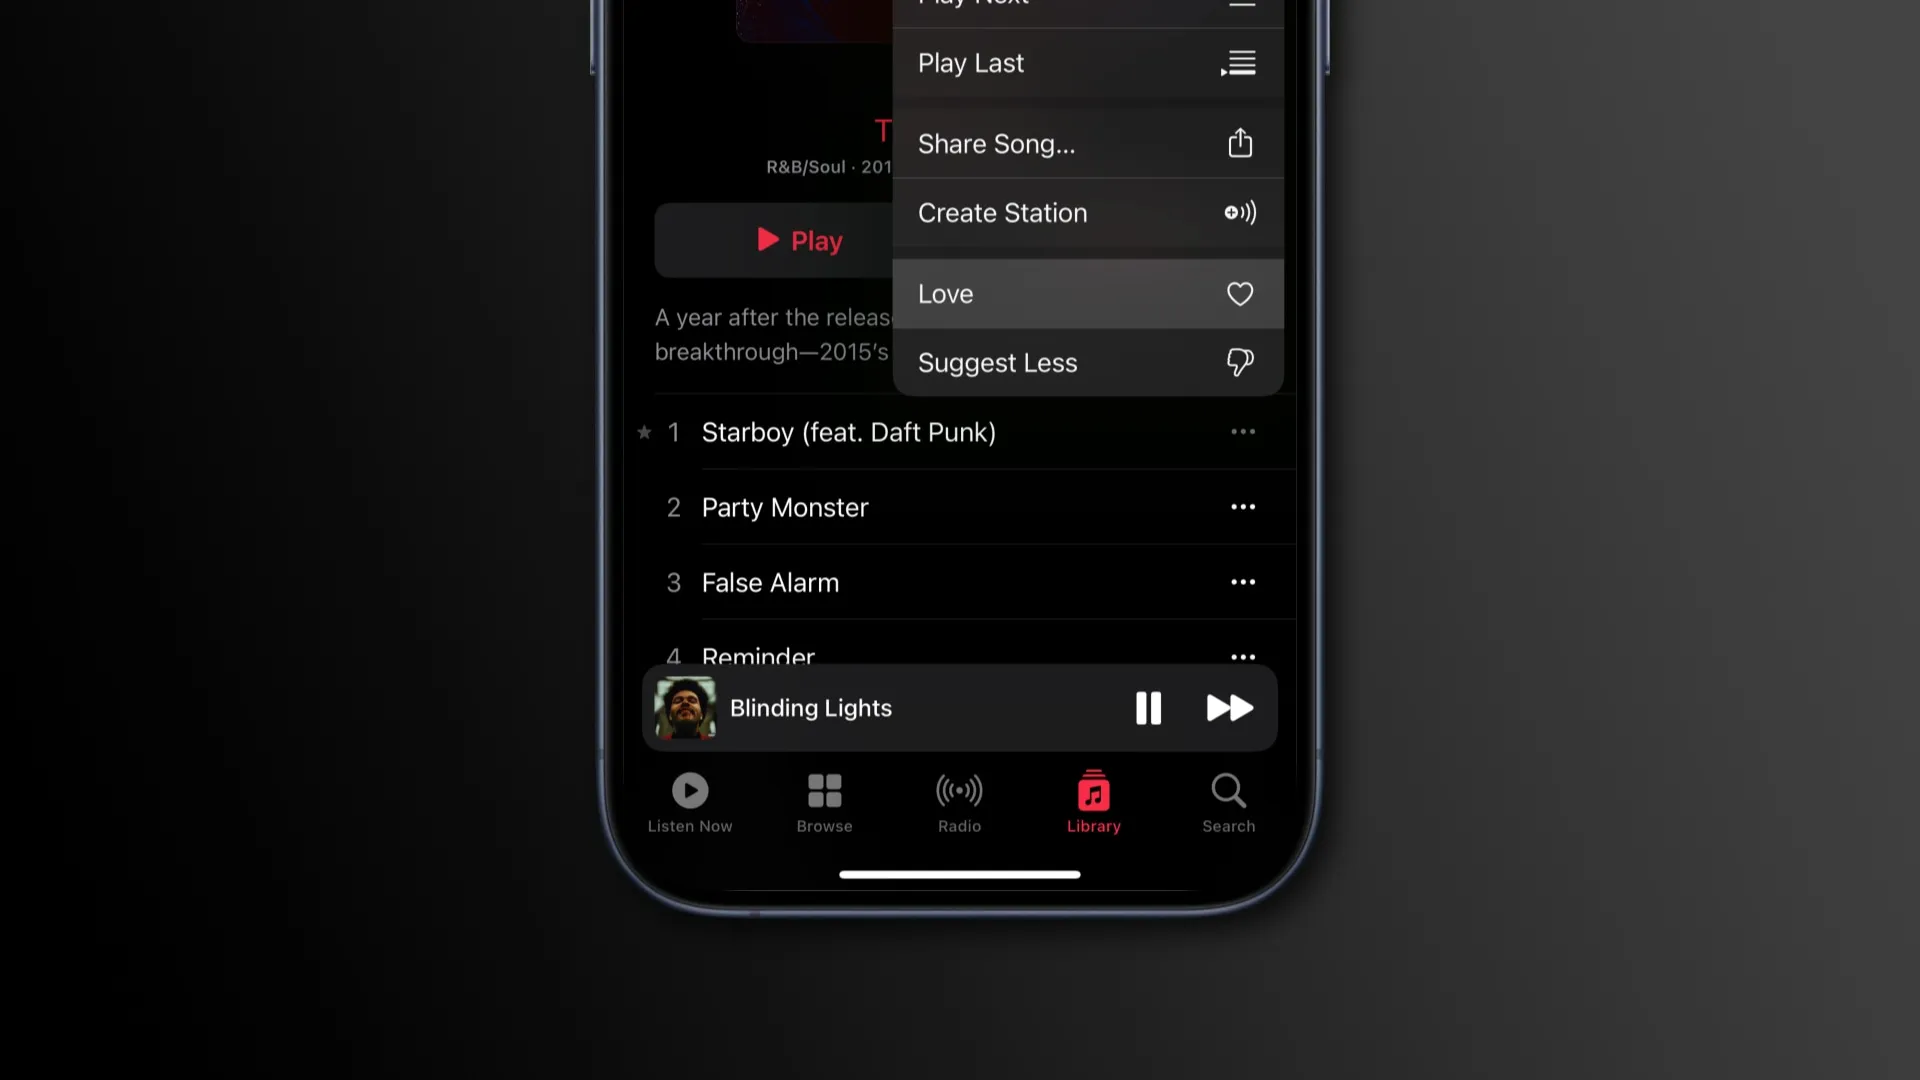Tap the Share Song icon

click(x=1238, y=142)
